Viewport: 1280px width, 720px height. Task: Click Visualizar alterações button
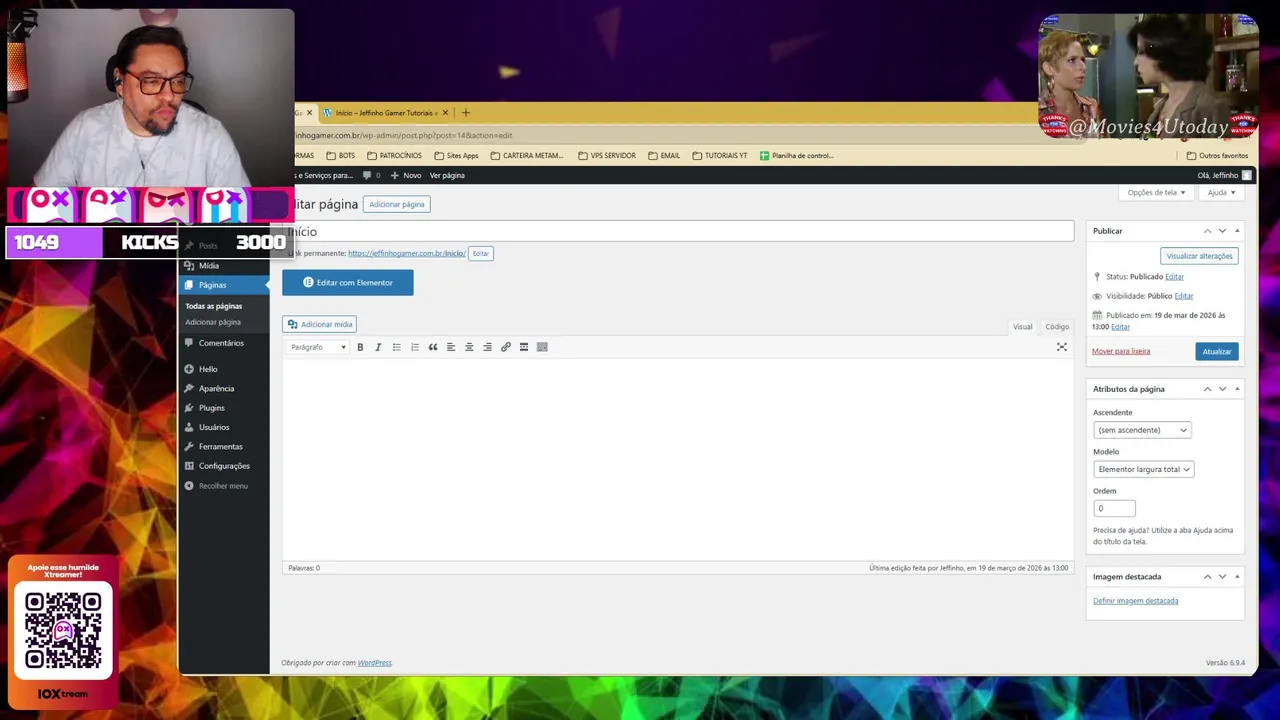pos(1199,256)
